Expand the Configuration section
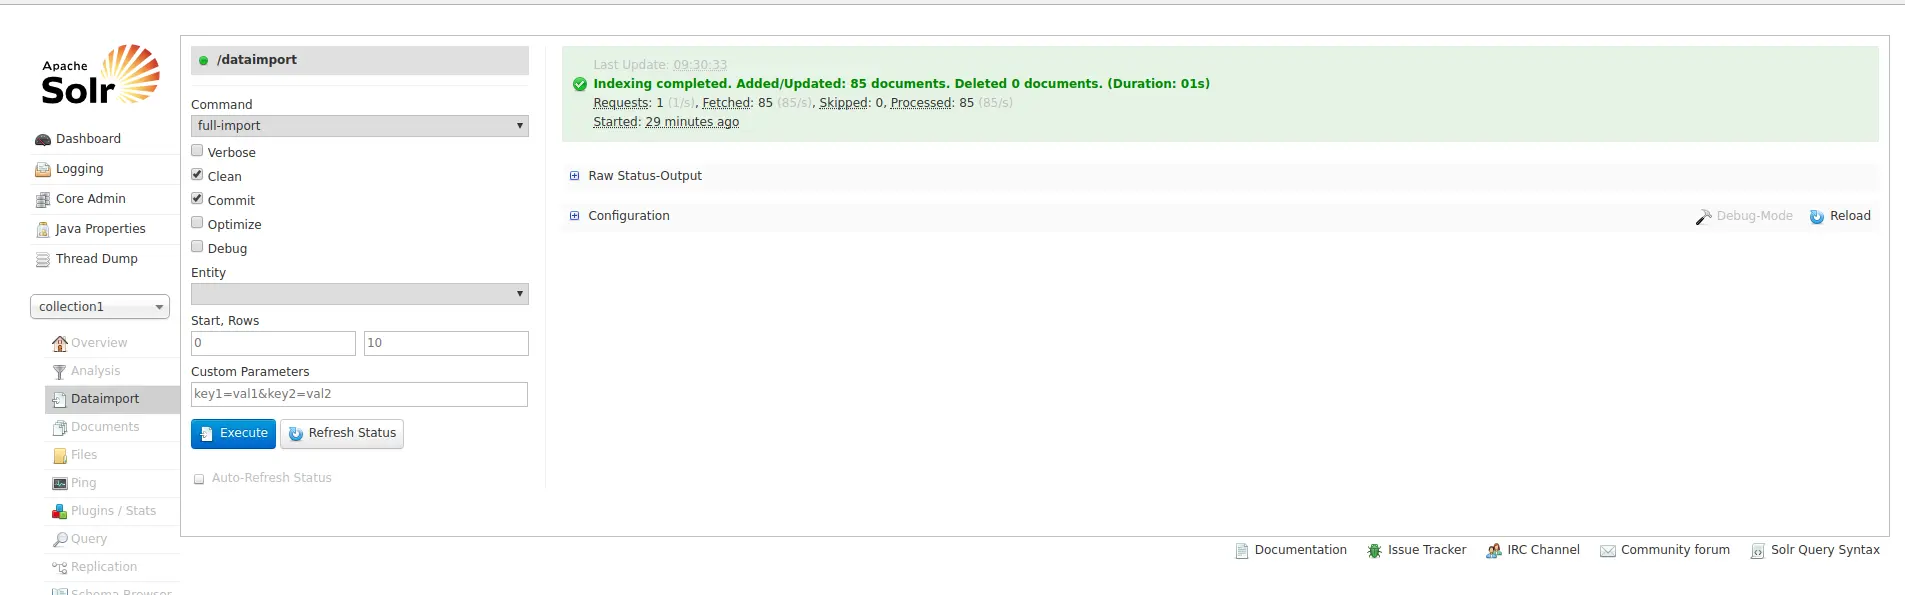 (x=628, y=216)
